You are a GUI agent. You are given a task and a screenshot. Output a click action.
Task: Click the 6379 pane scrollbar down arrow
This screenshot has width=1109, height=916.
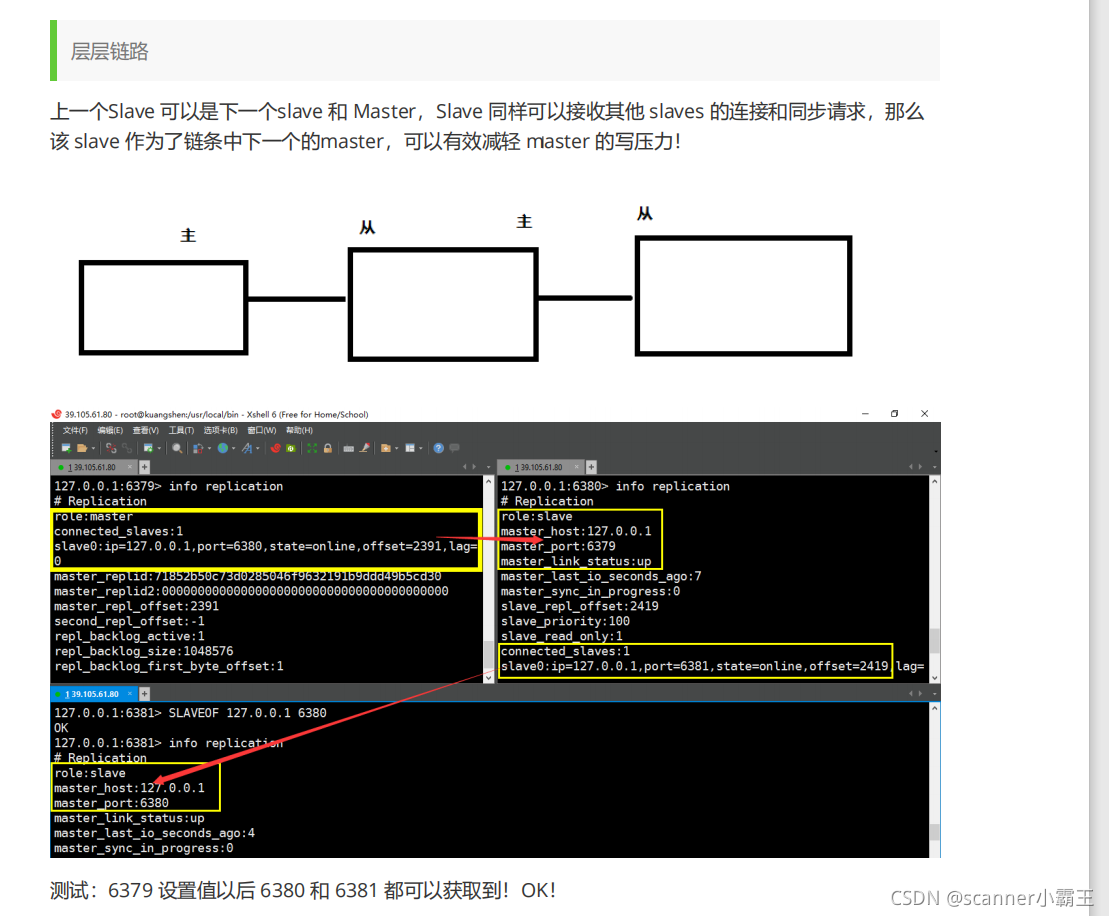(x=488, y=678)
